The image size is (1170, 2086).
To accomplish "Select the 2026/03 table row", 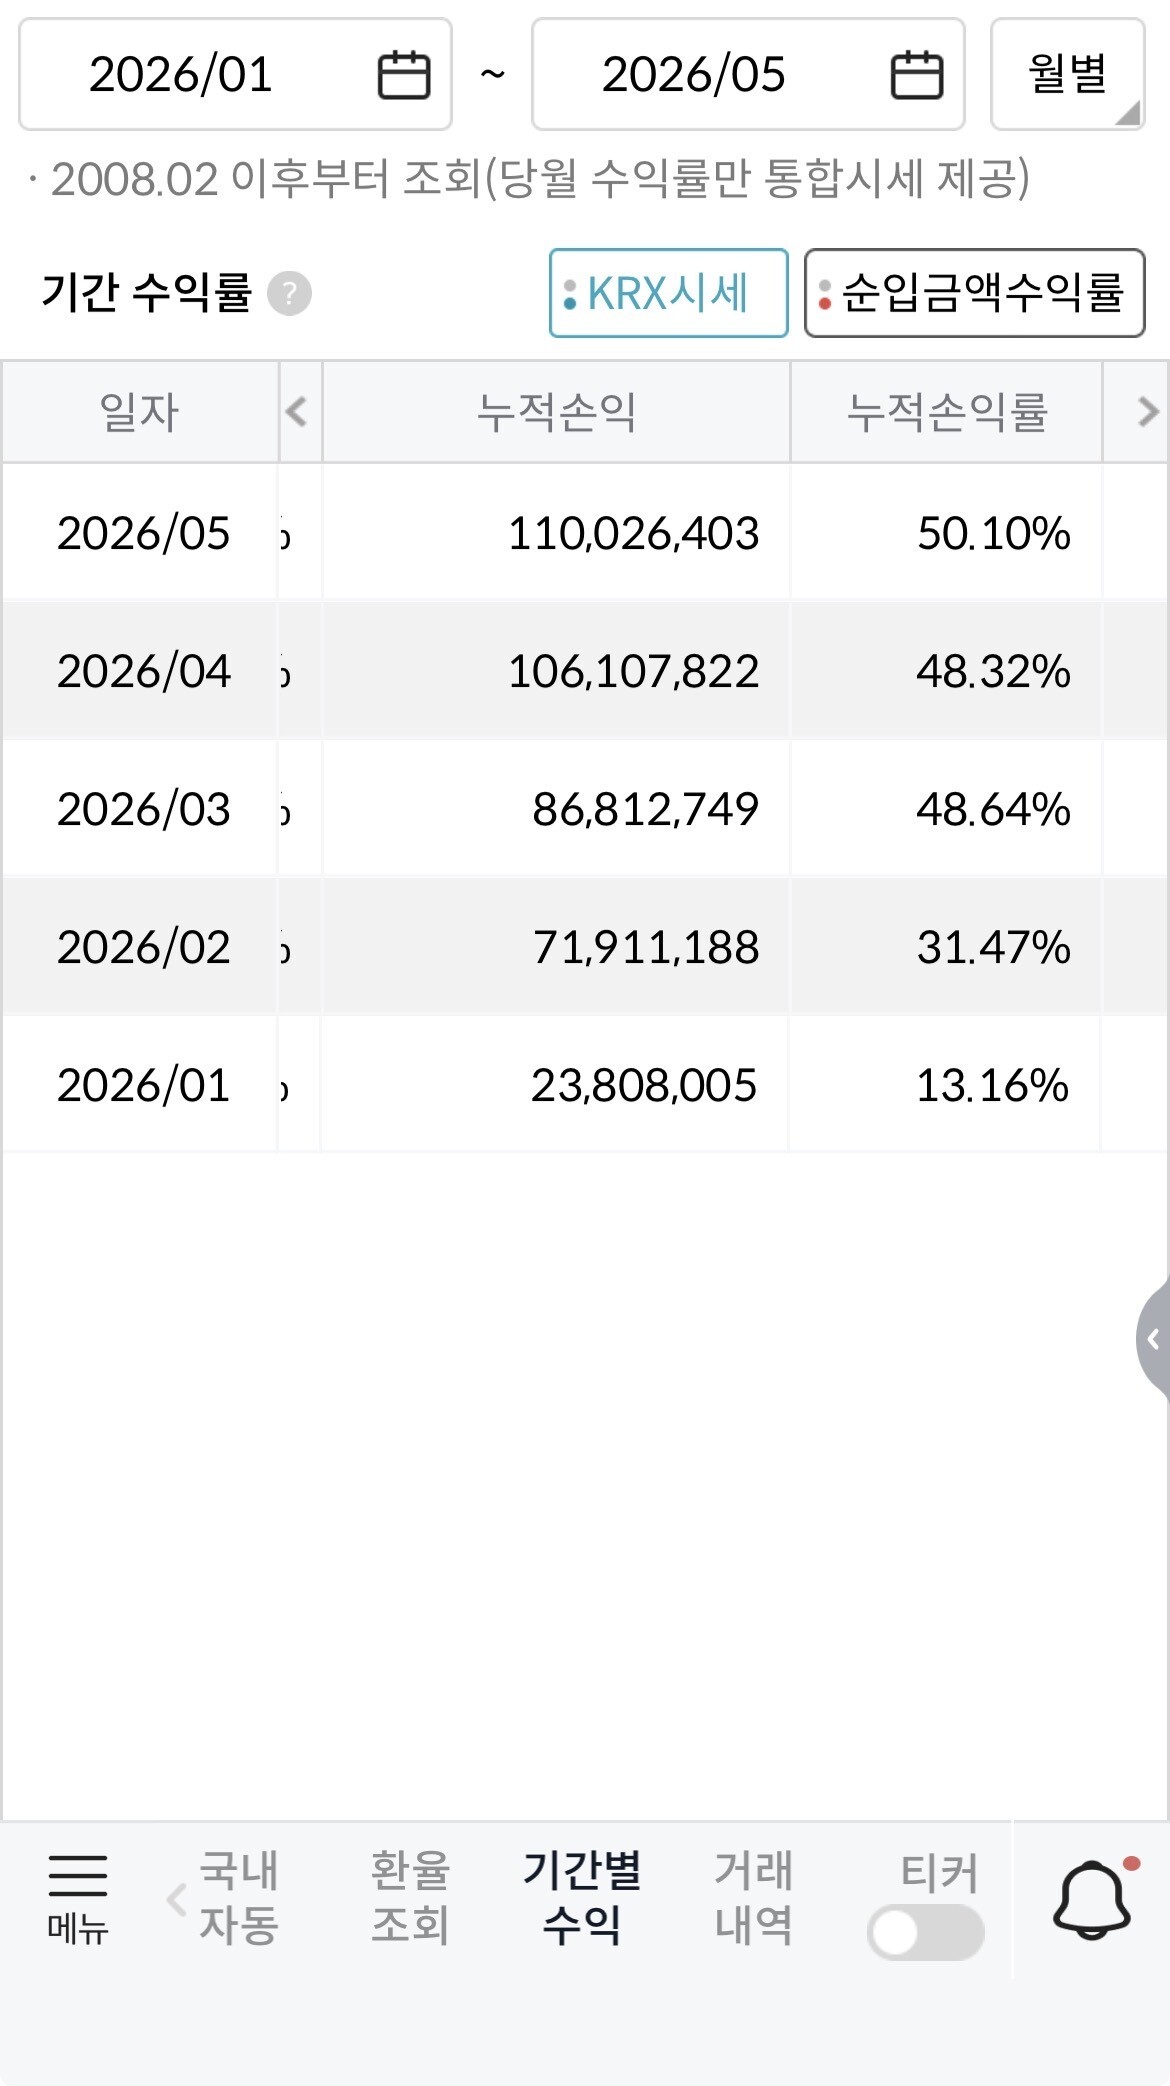I will [x=585, y=808].
